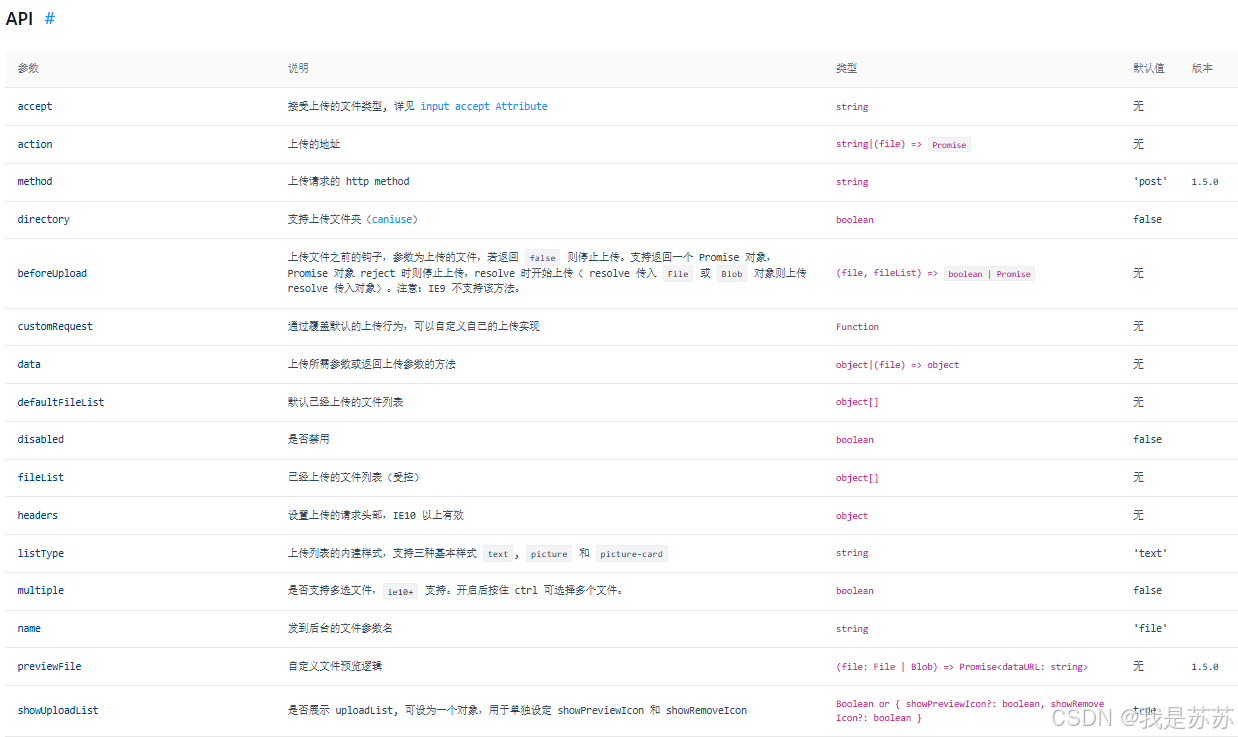
Task: Click the fileList parameter link
Action: click(40, 477)
